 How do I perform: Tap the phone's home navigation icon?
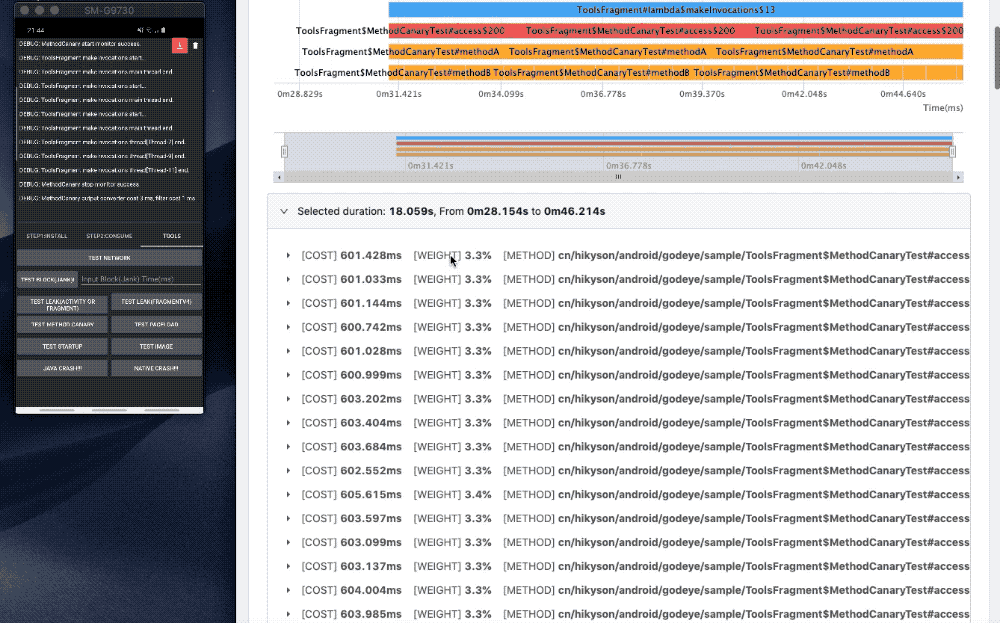(x=112, y=409)
